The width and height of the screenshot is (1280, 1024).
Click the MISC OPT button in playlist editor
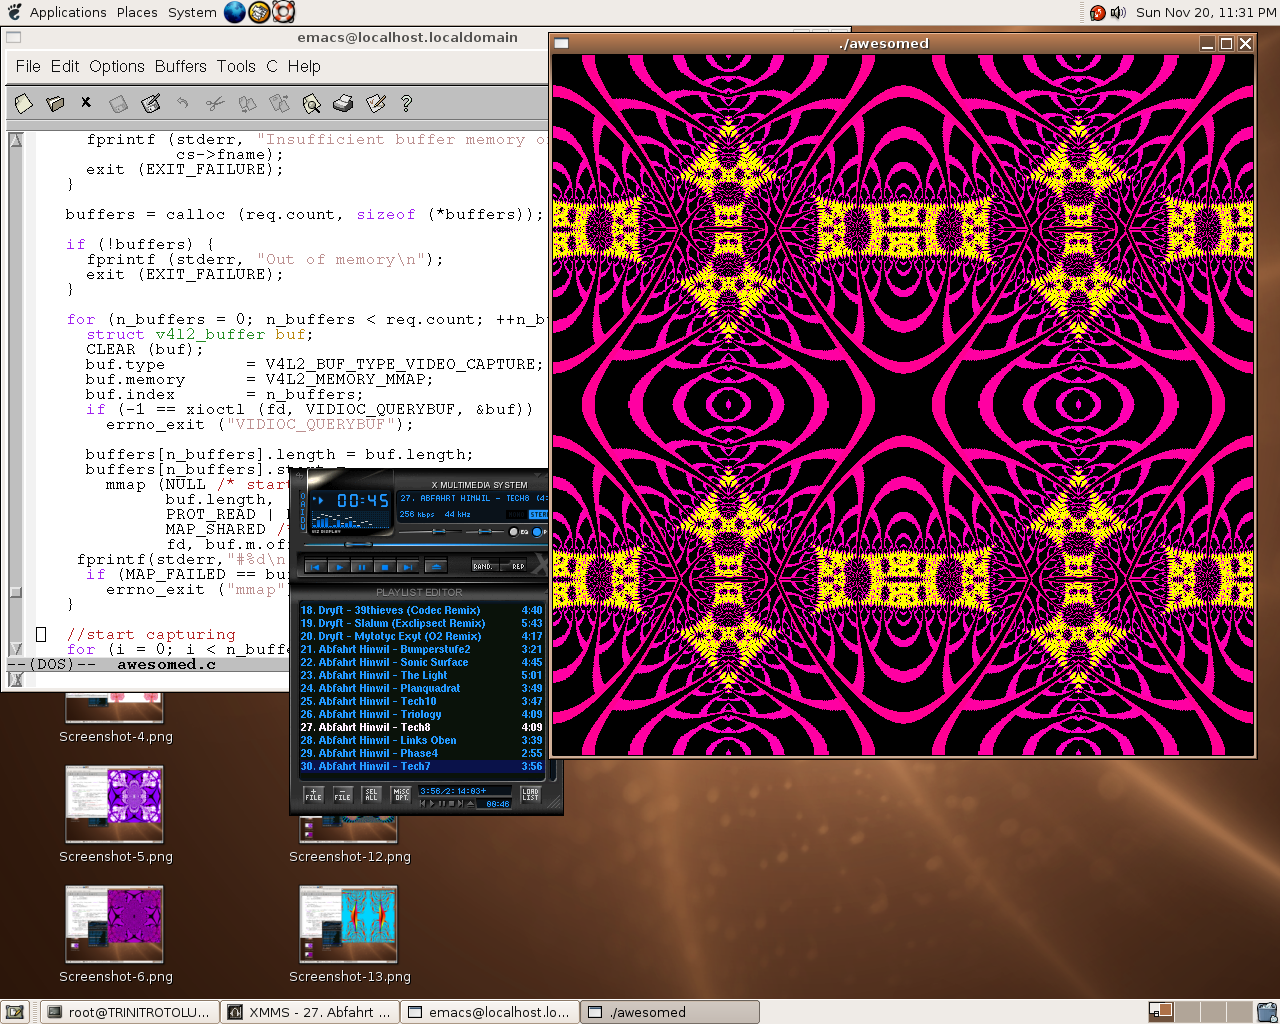pyautogui.click(x=401, y=795)
